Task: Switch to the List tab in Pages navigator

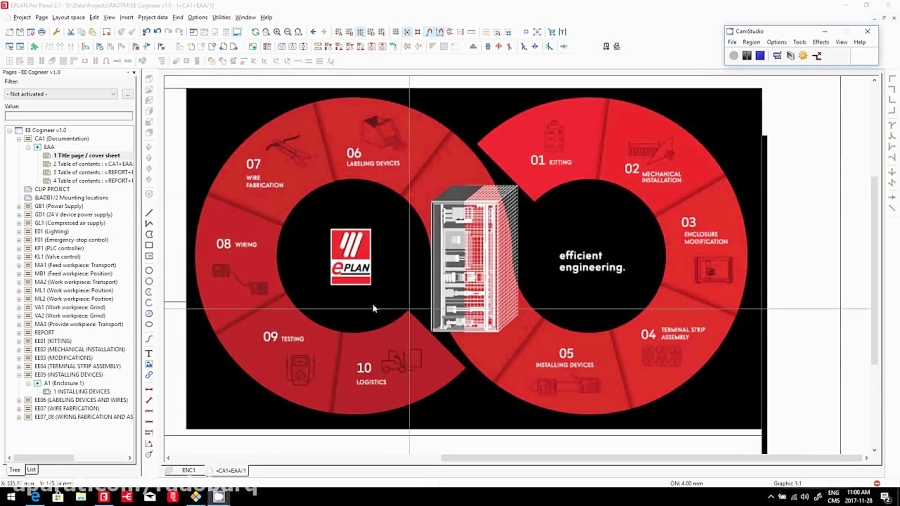Action: pyautogui.click(x=31, y=470)
